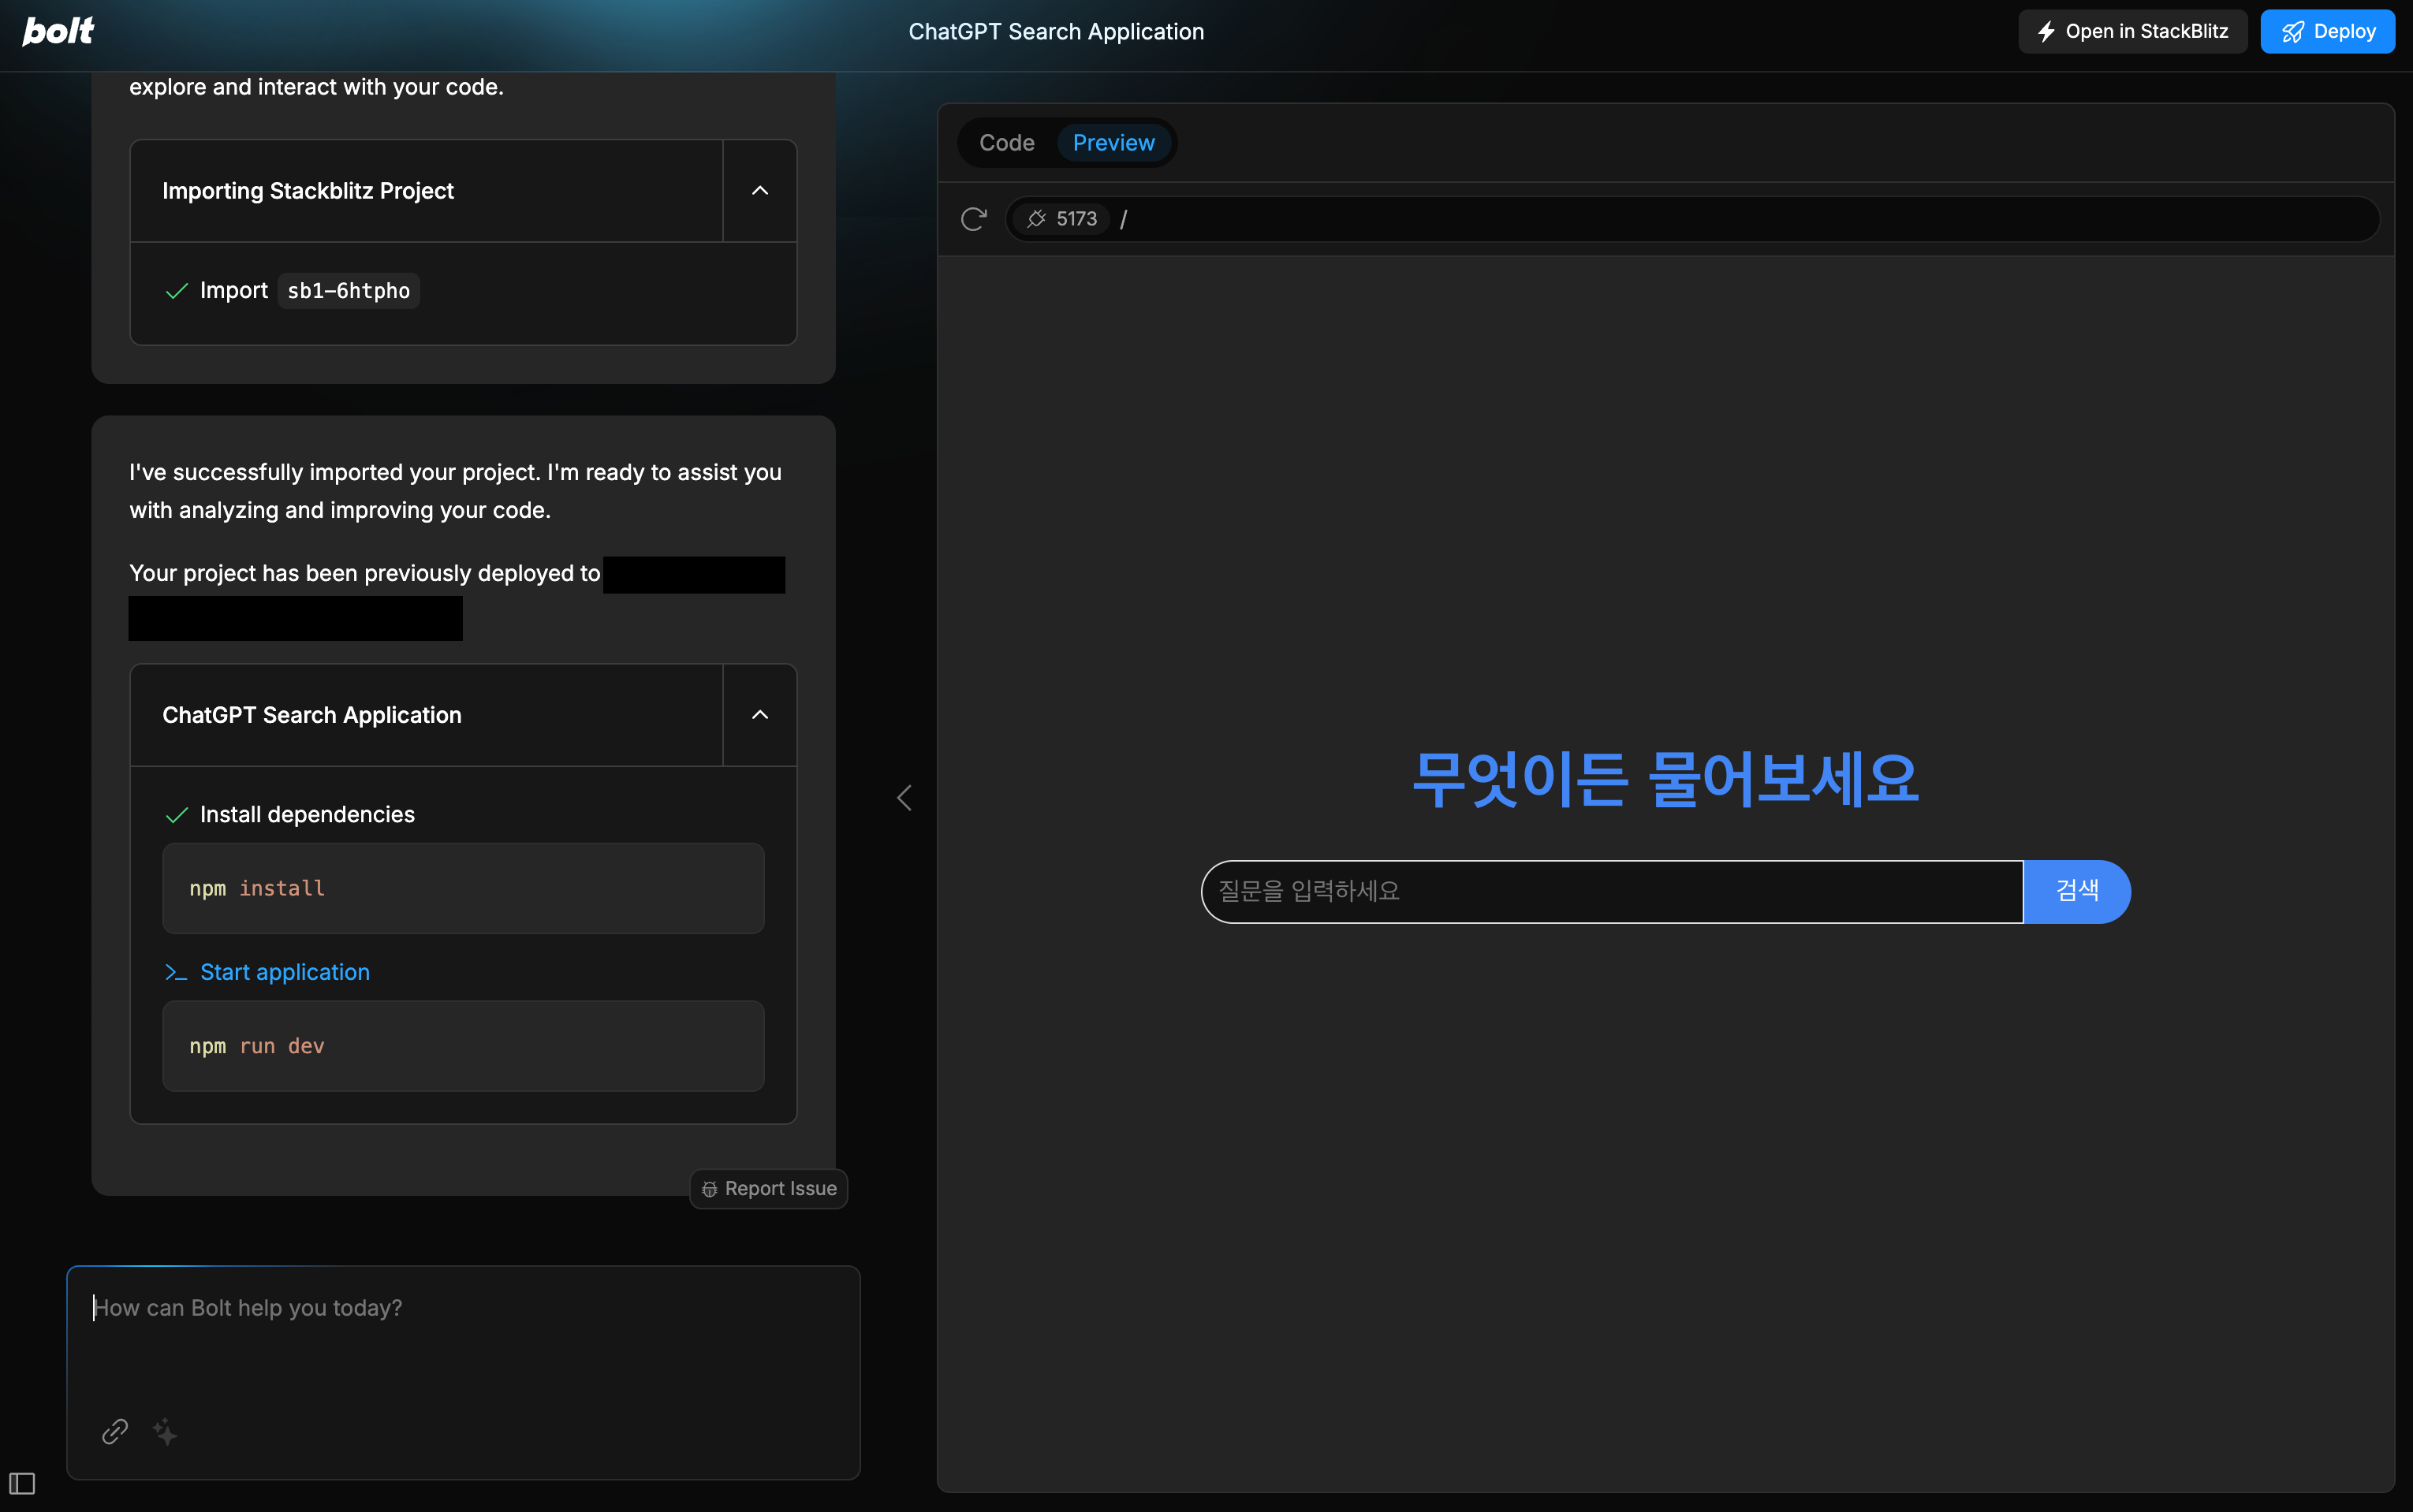Collapse the preview panel with left chevron

[904, 797]
